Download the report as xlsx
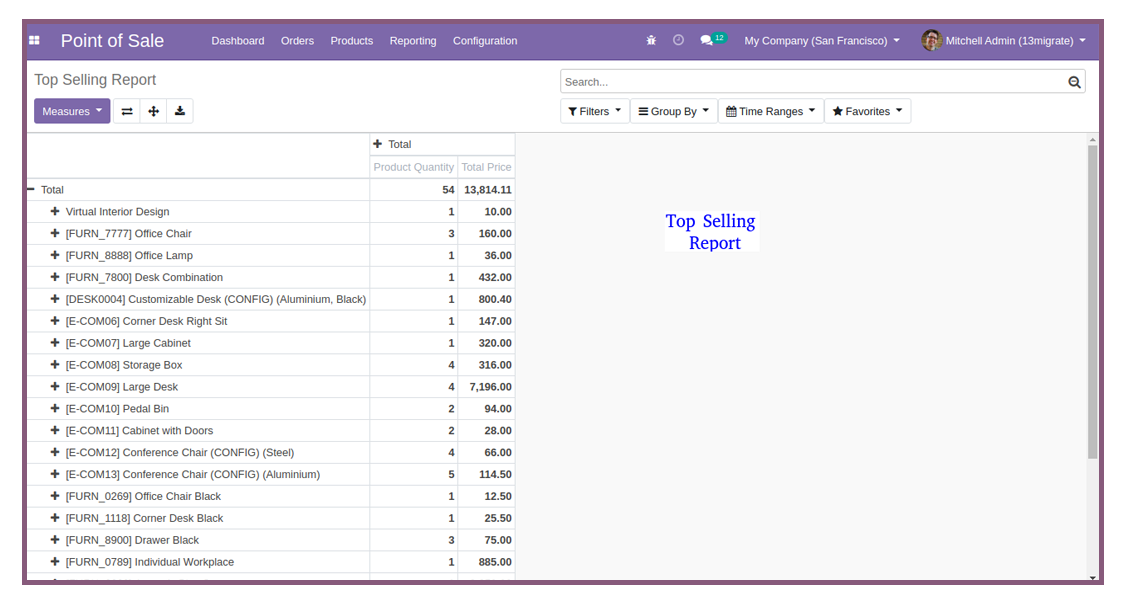The width and height of the screenshot is (1126, 607). (x=180, y=111)
